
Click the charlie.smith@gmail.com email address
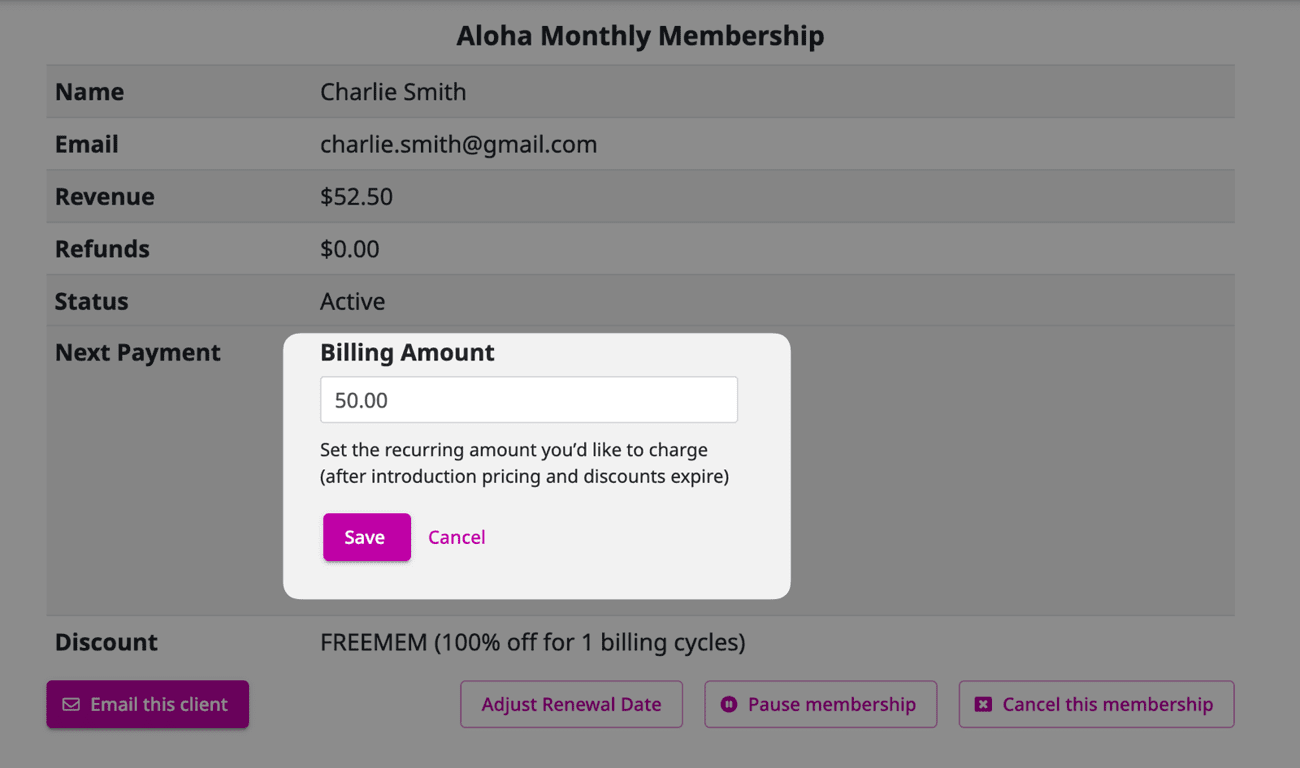458,144
